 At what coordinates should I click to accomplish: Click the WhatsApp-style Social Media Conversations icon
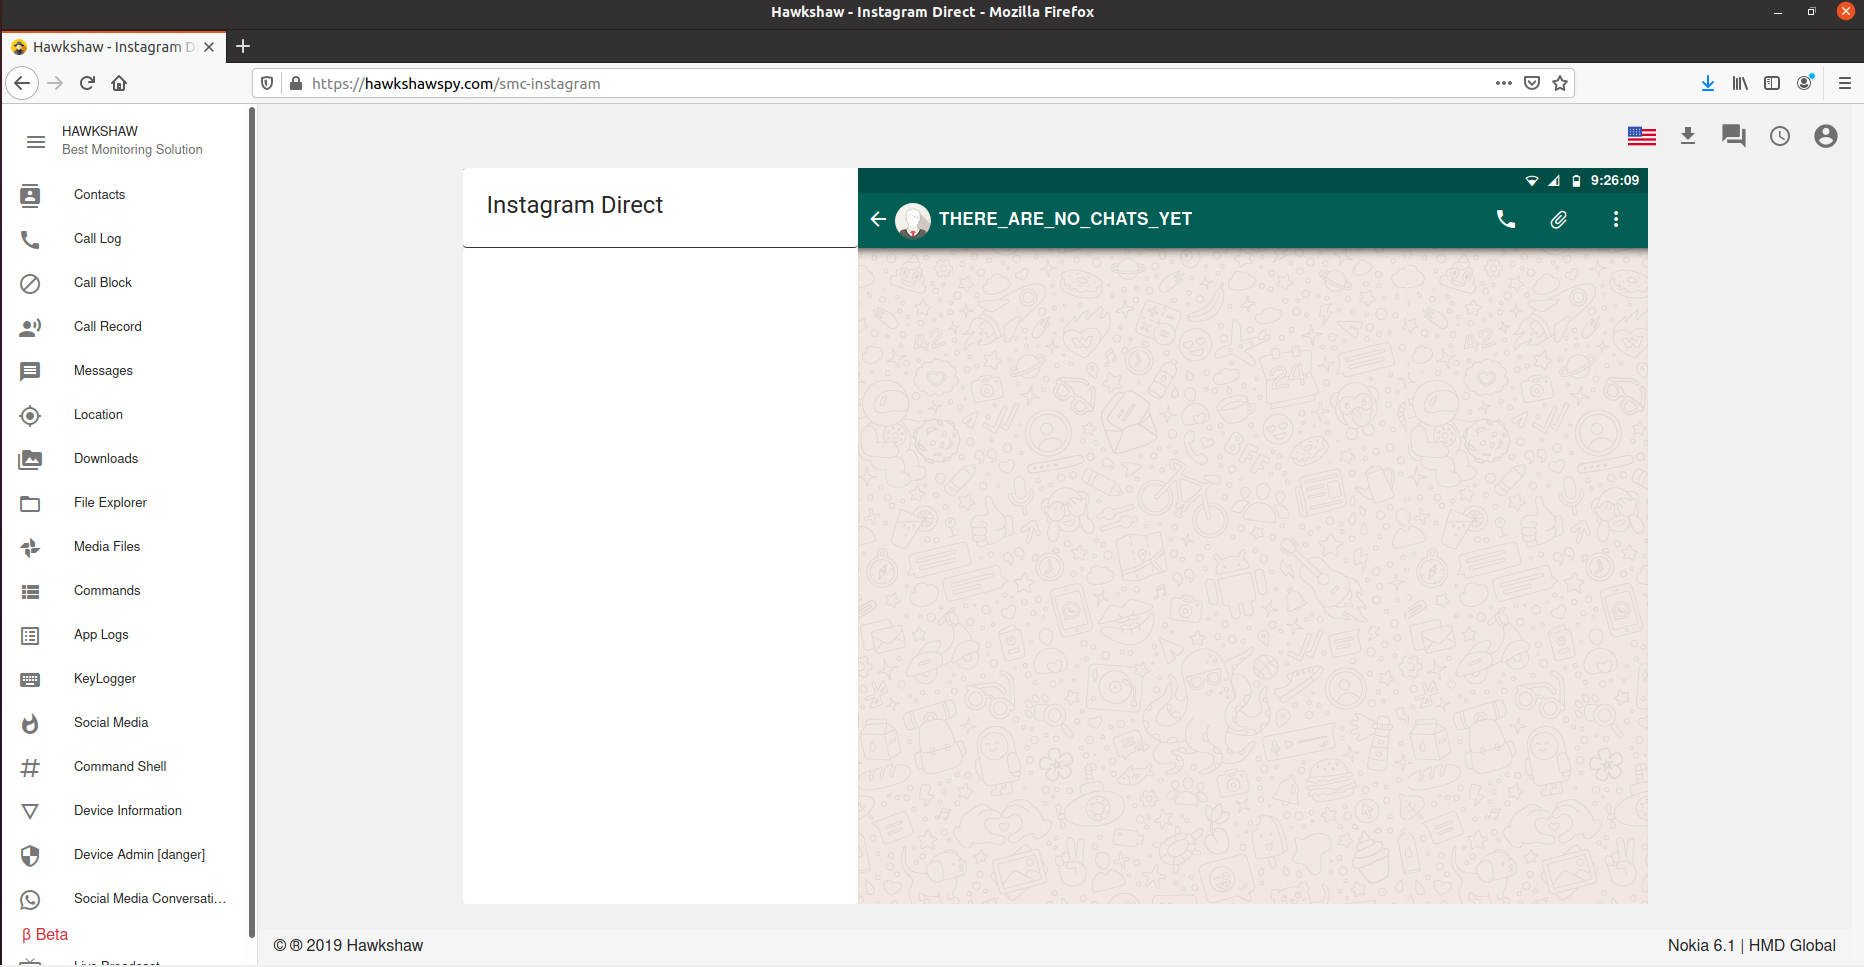(x=30, y=900)
